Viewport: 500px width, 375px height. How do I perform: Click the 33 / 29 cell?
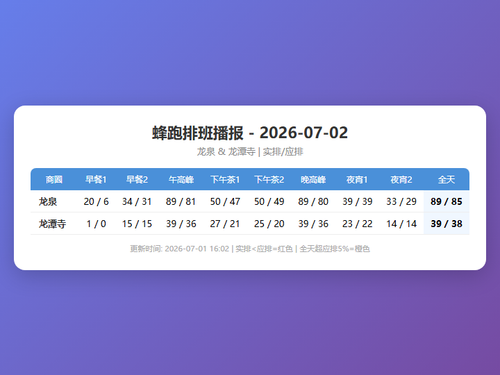(x=401, y=201)
